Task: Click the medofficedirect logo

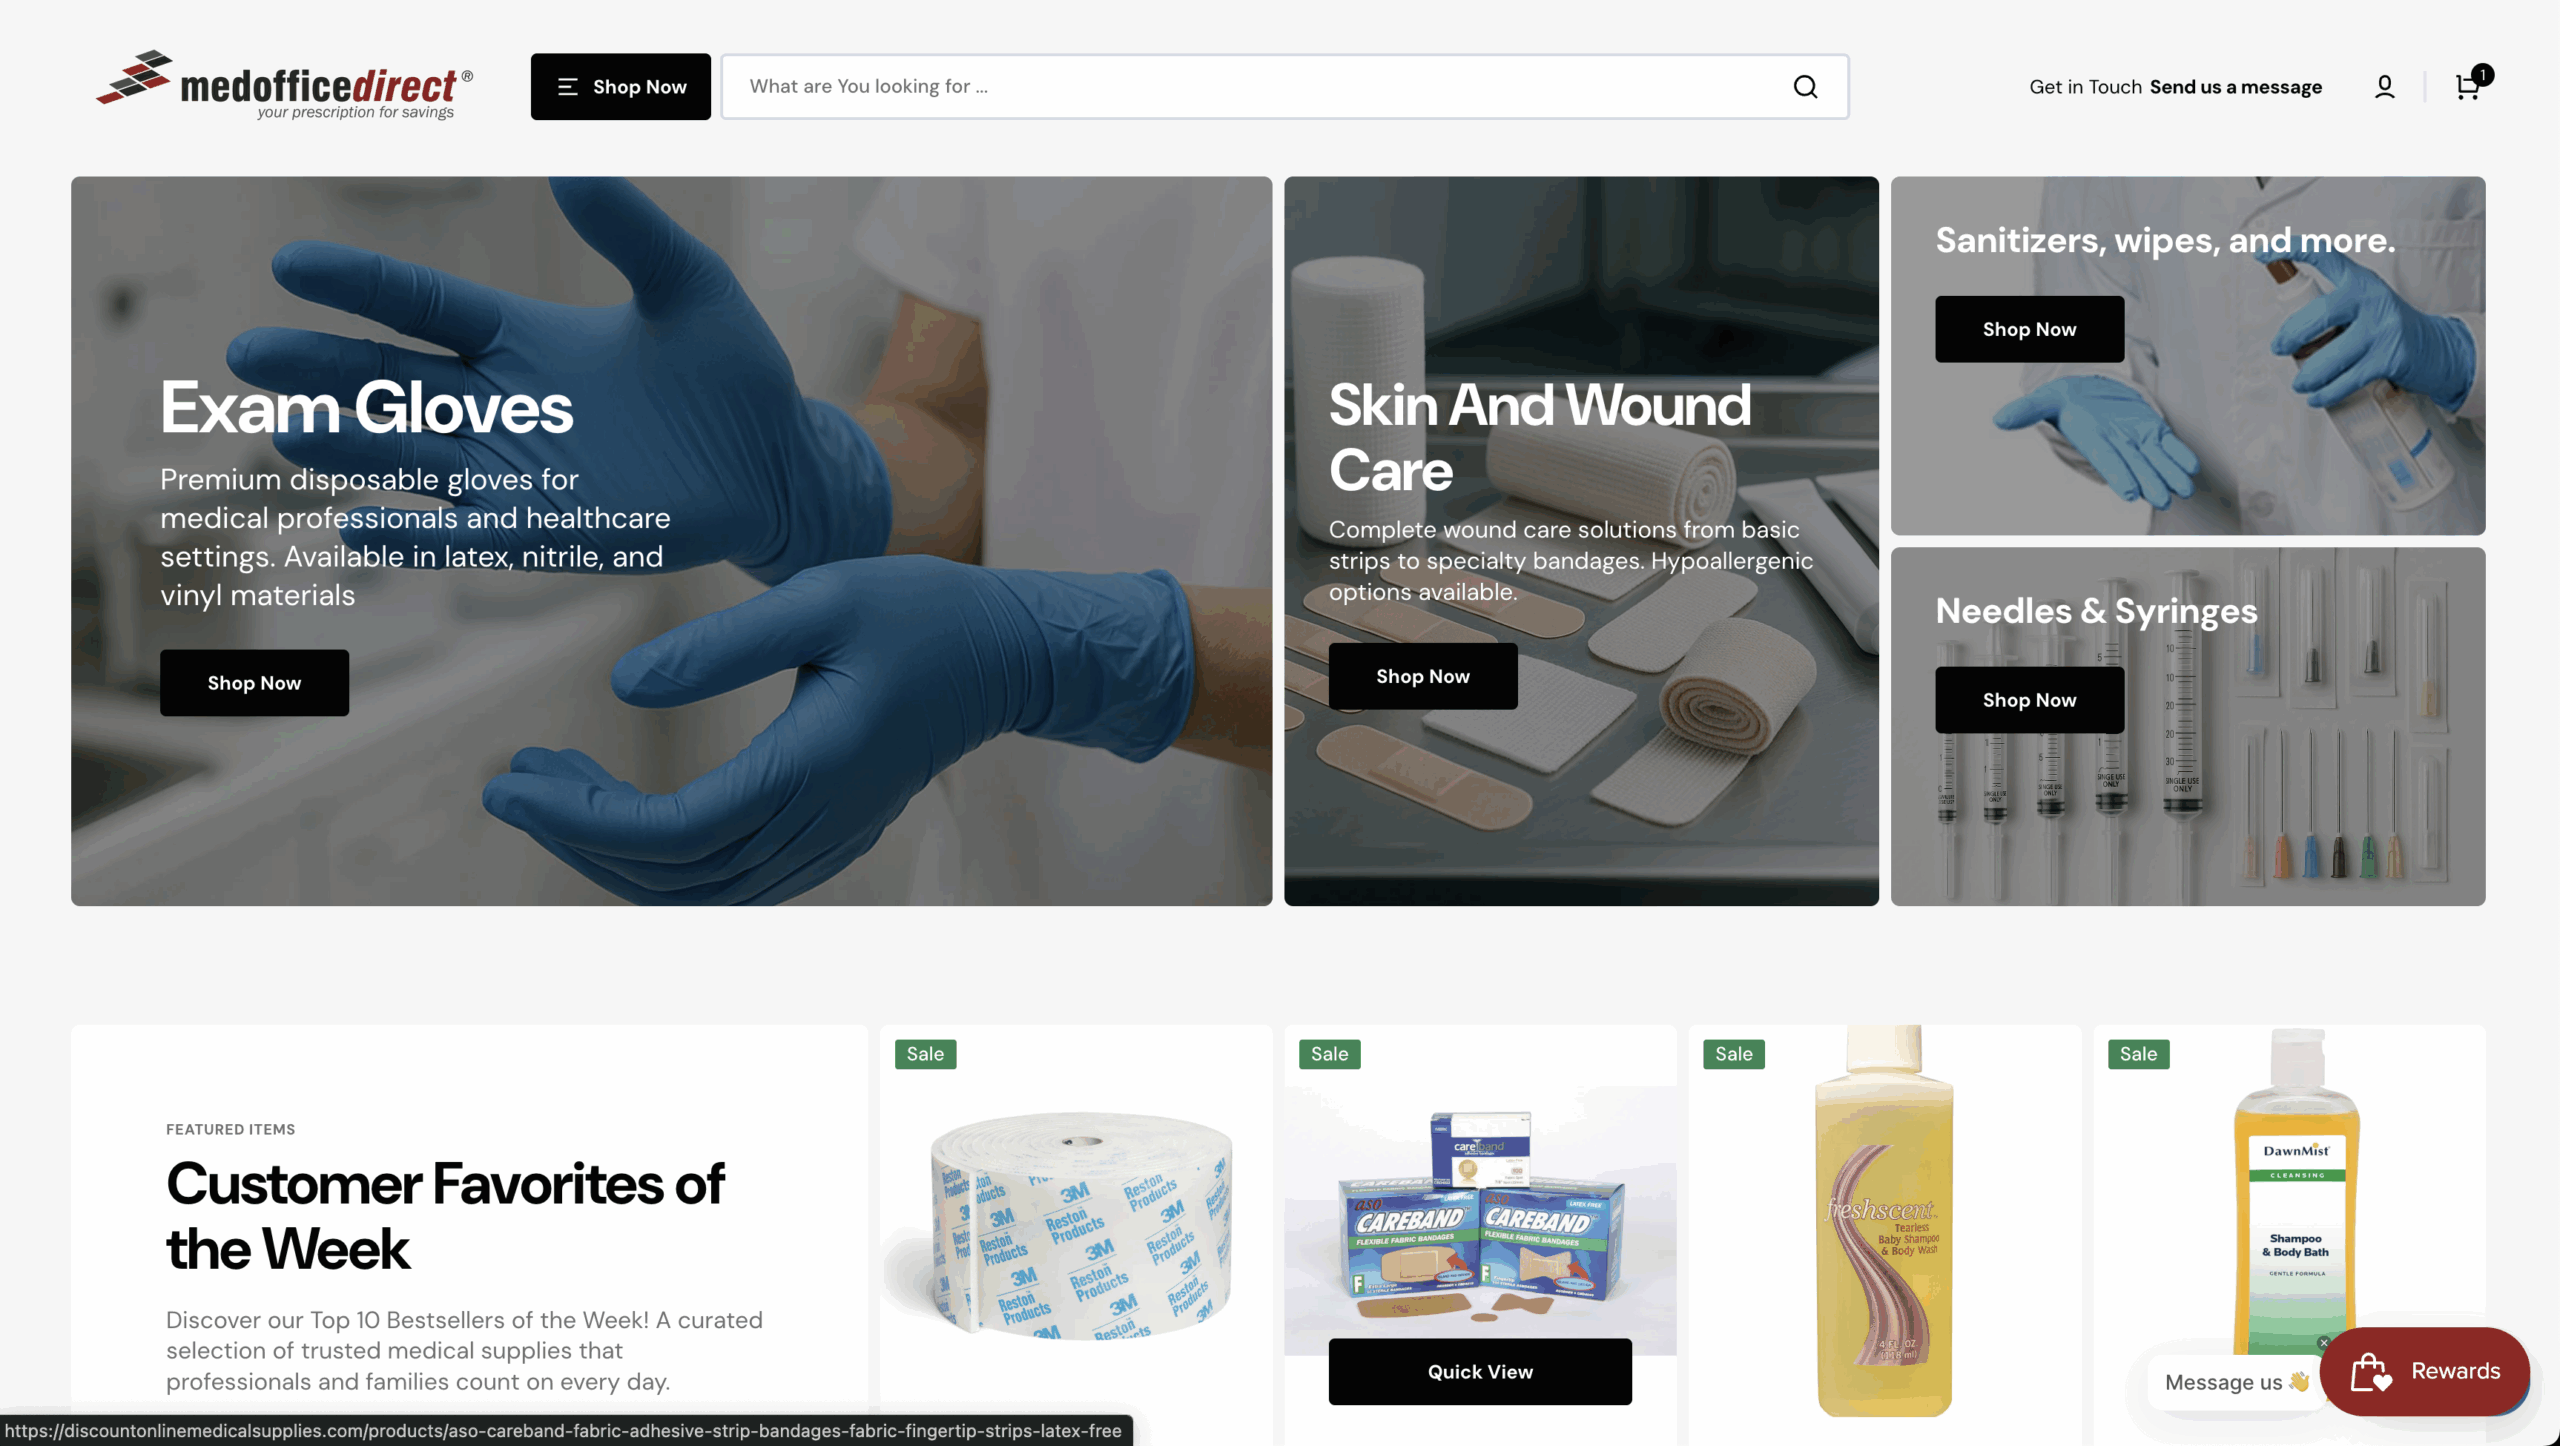Action: pyautogui.click(x=284, y=86)
